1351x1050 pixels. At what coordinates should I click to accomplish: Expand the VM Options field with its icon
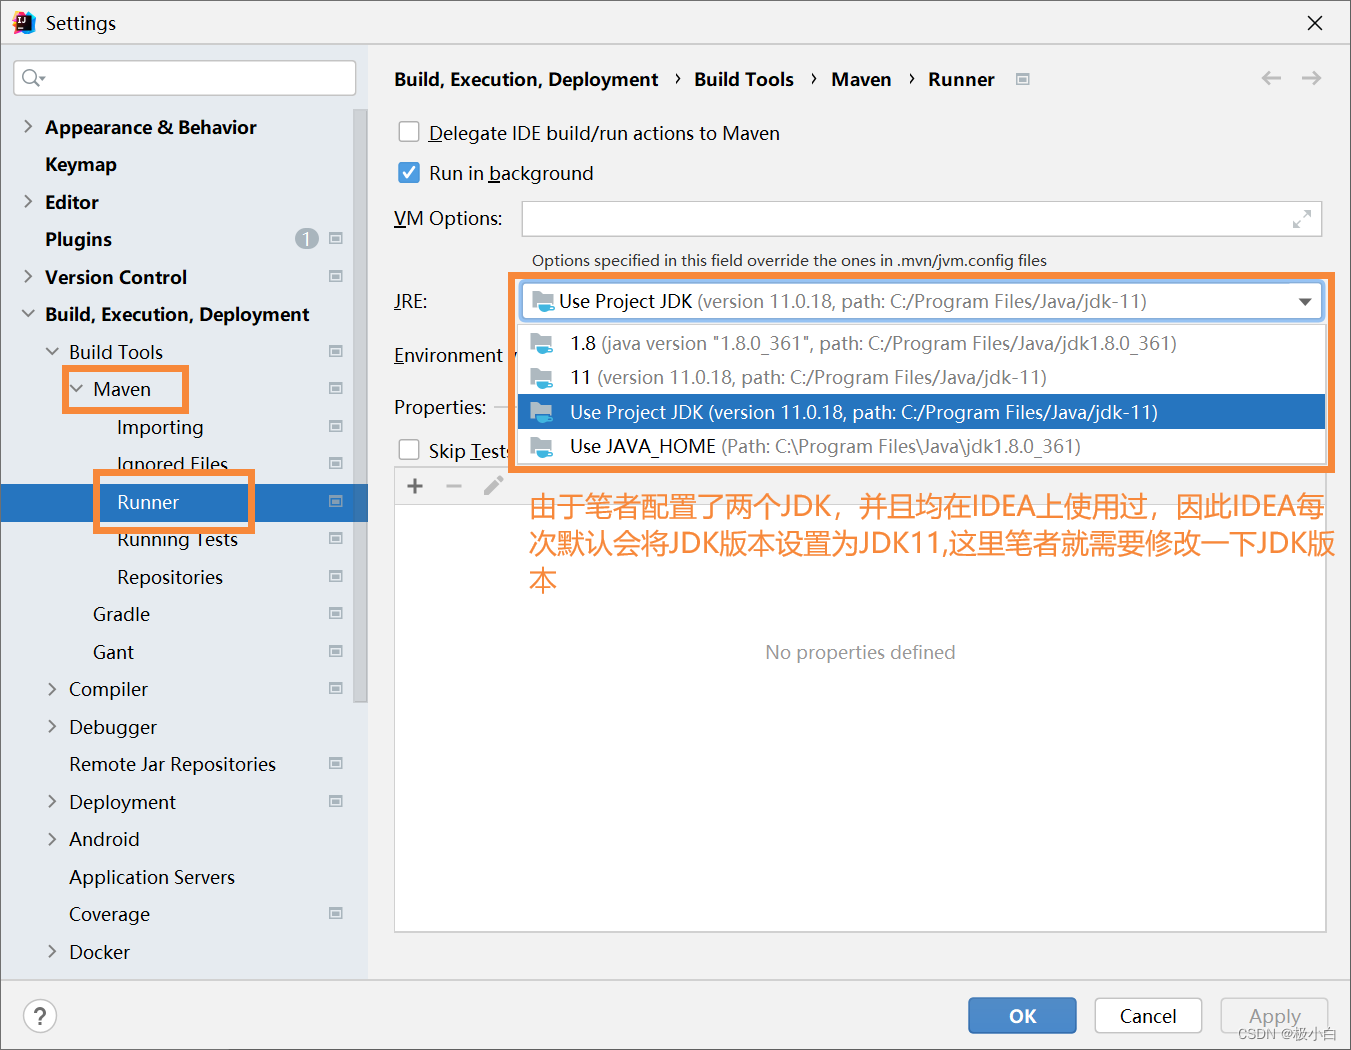coord(1301,219)
